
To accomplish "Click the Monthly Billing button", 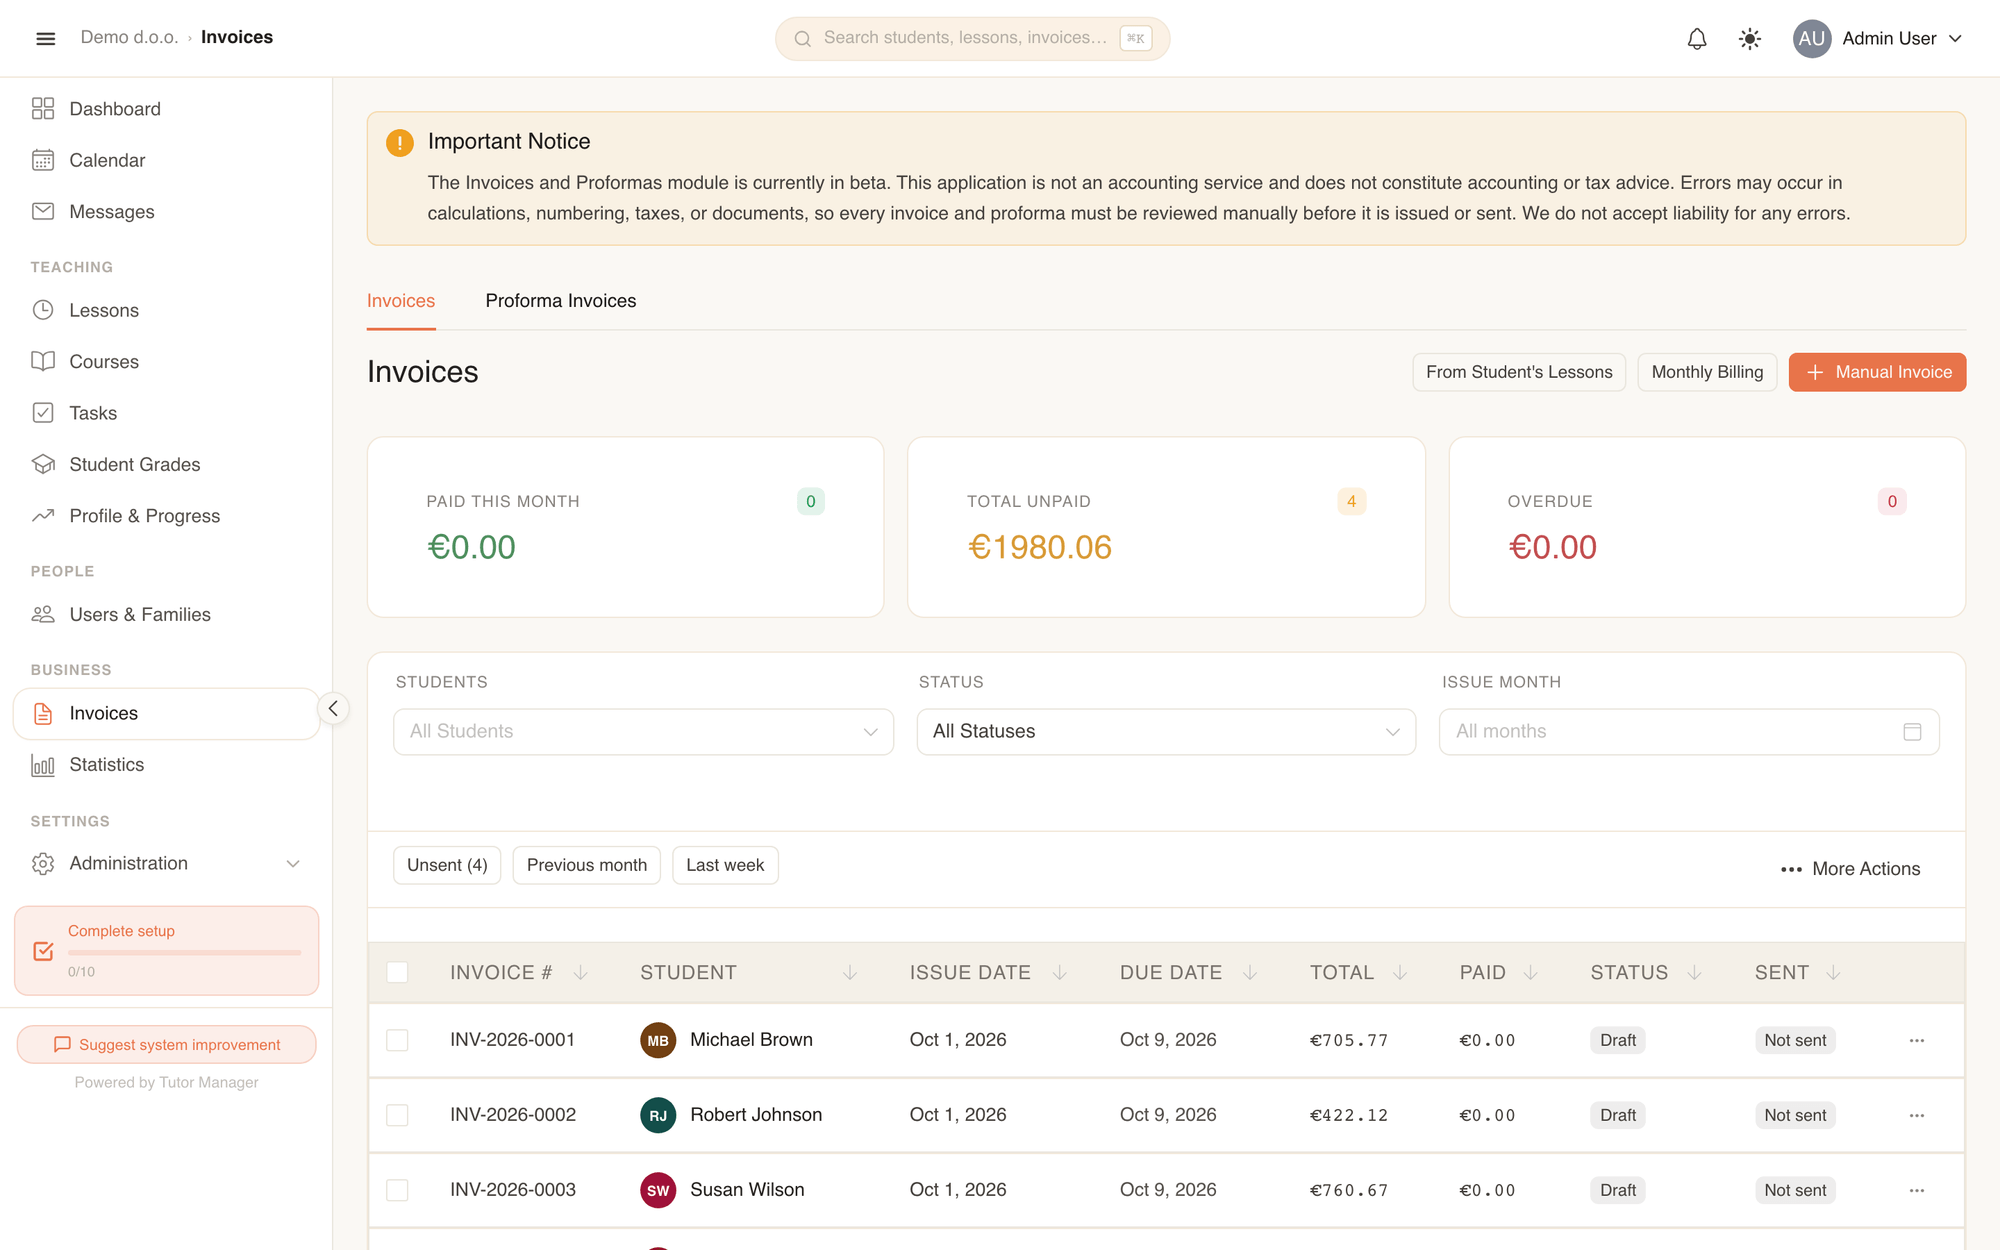I will click(x=1707, y=372).
